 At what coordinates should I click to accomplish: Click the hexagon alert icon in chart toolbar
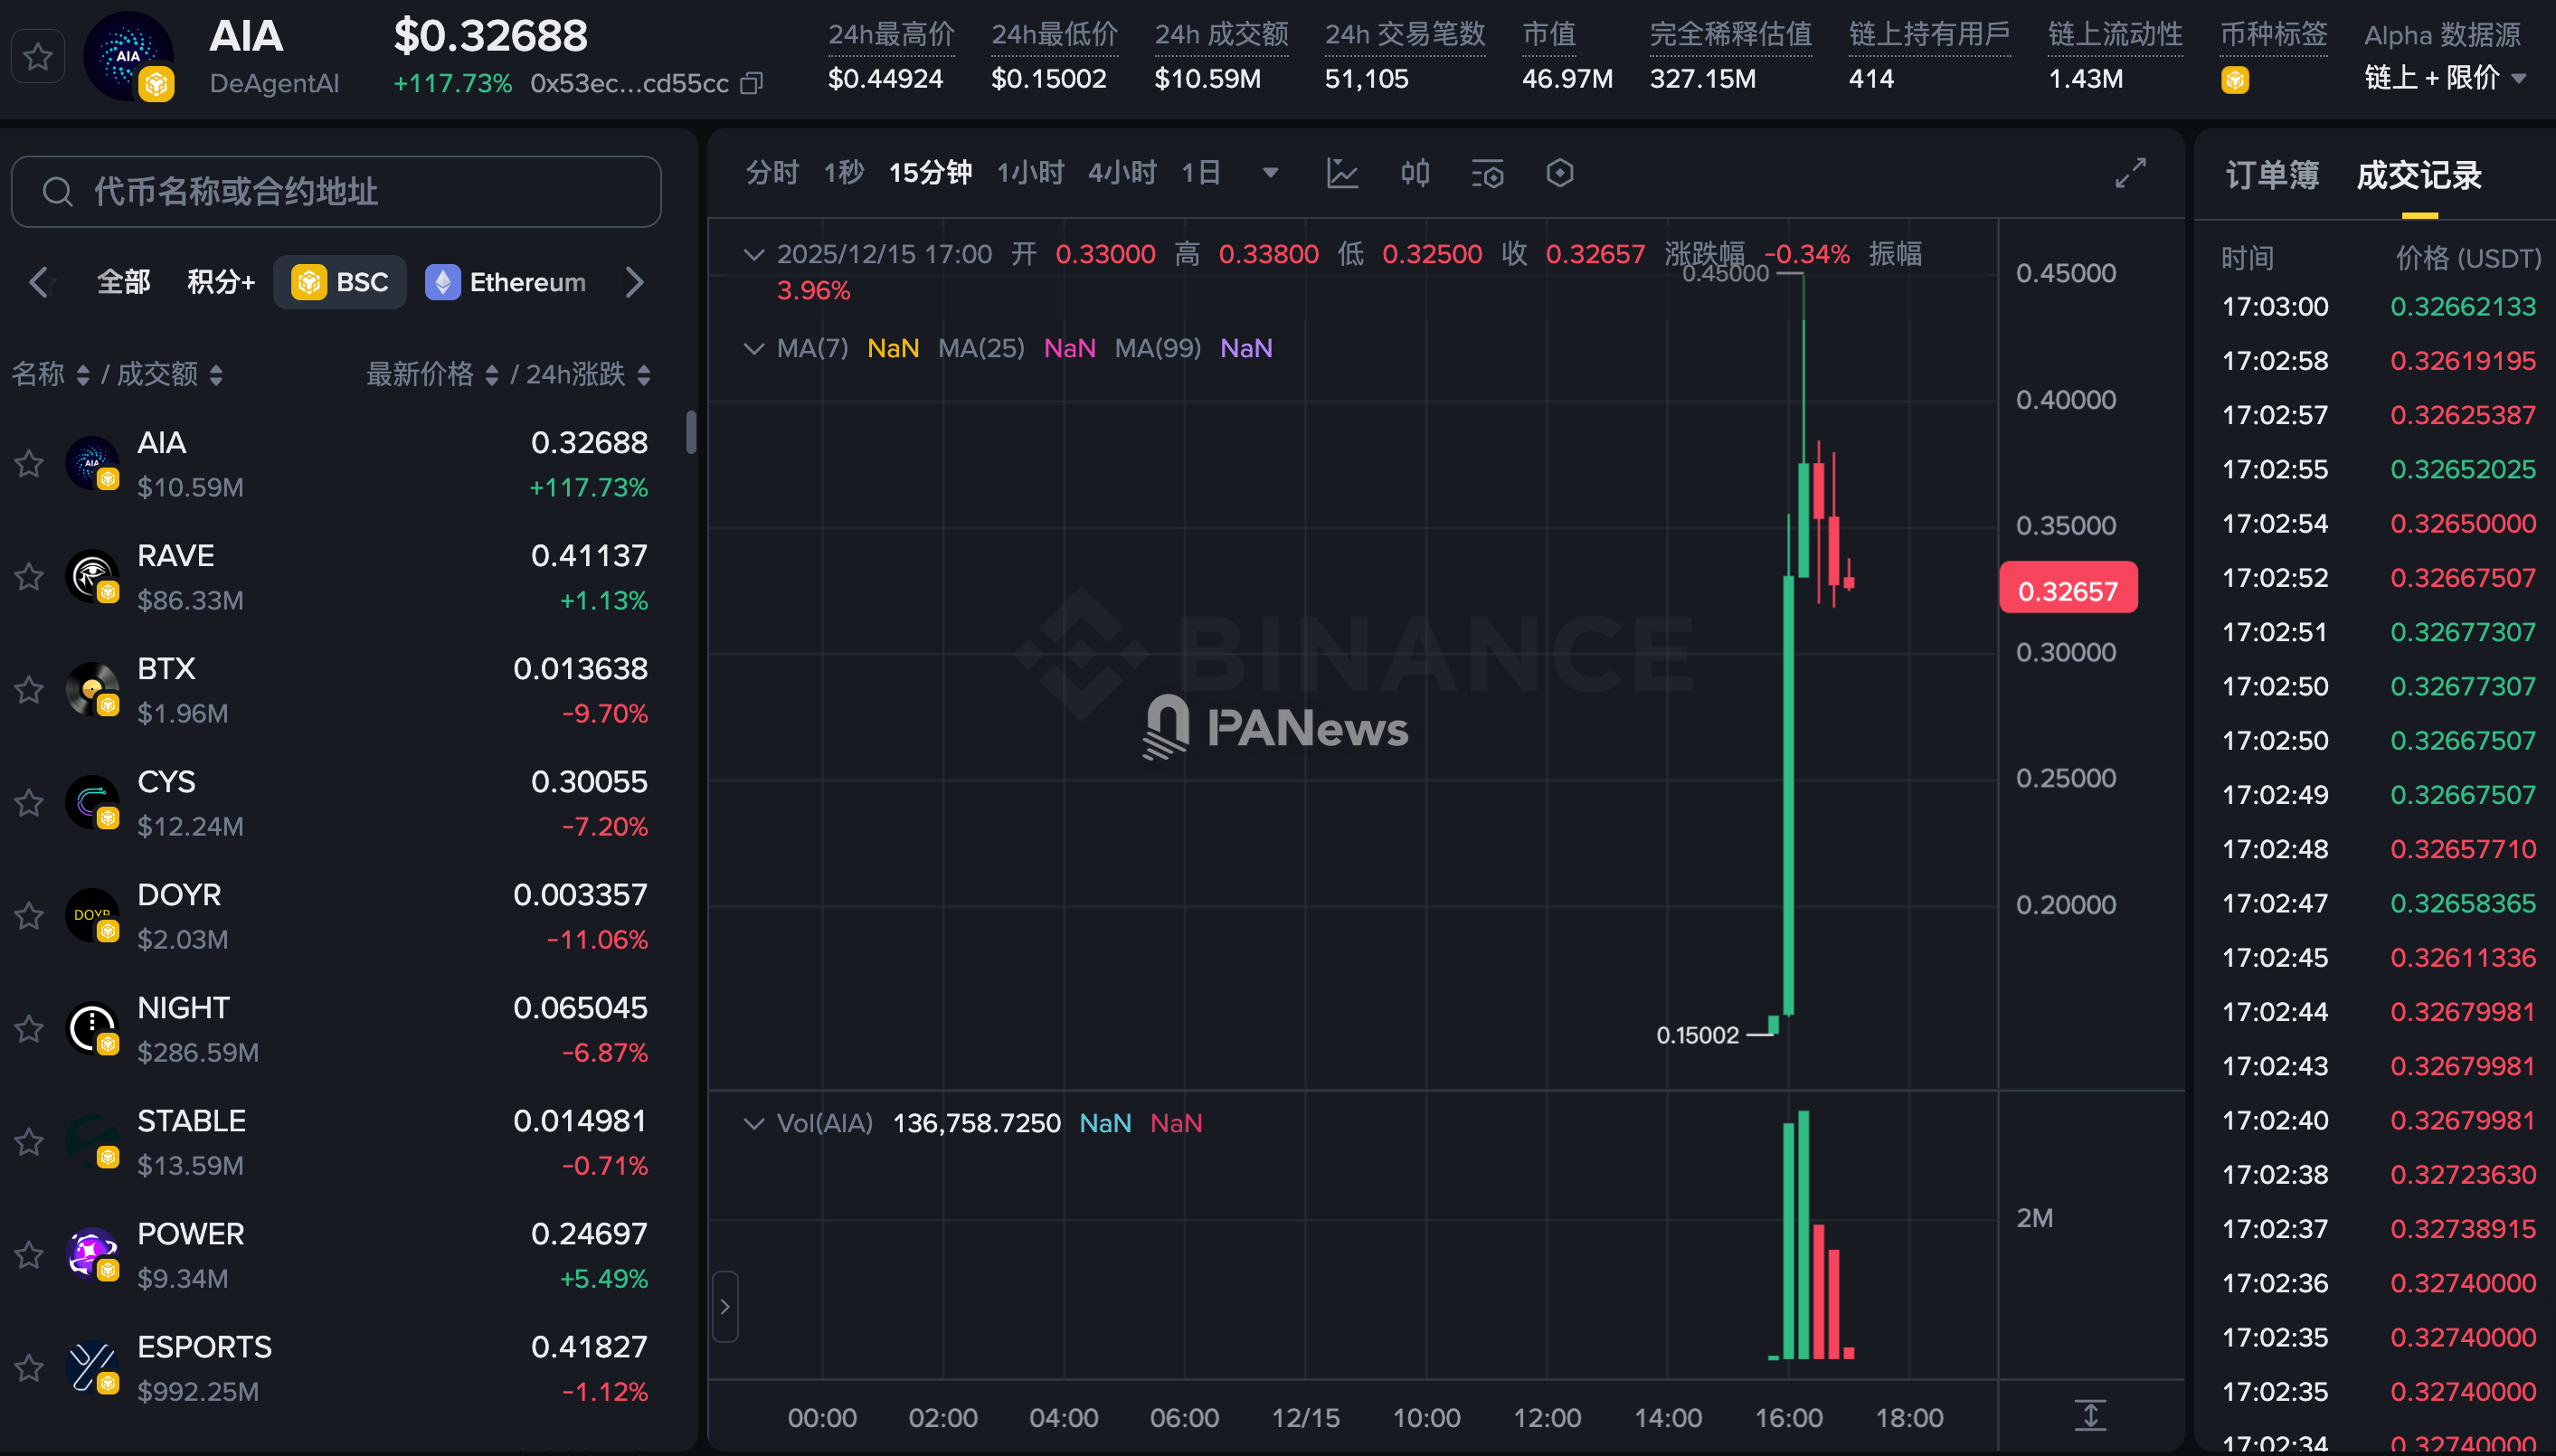point(1559,172)
